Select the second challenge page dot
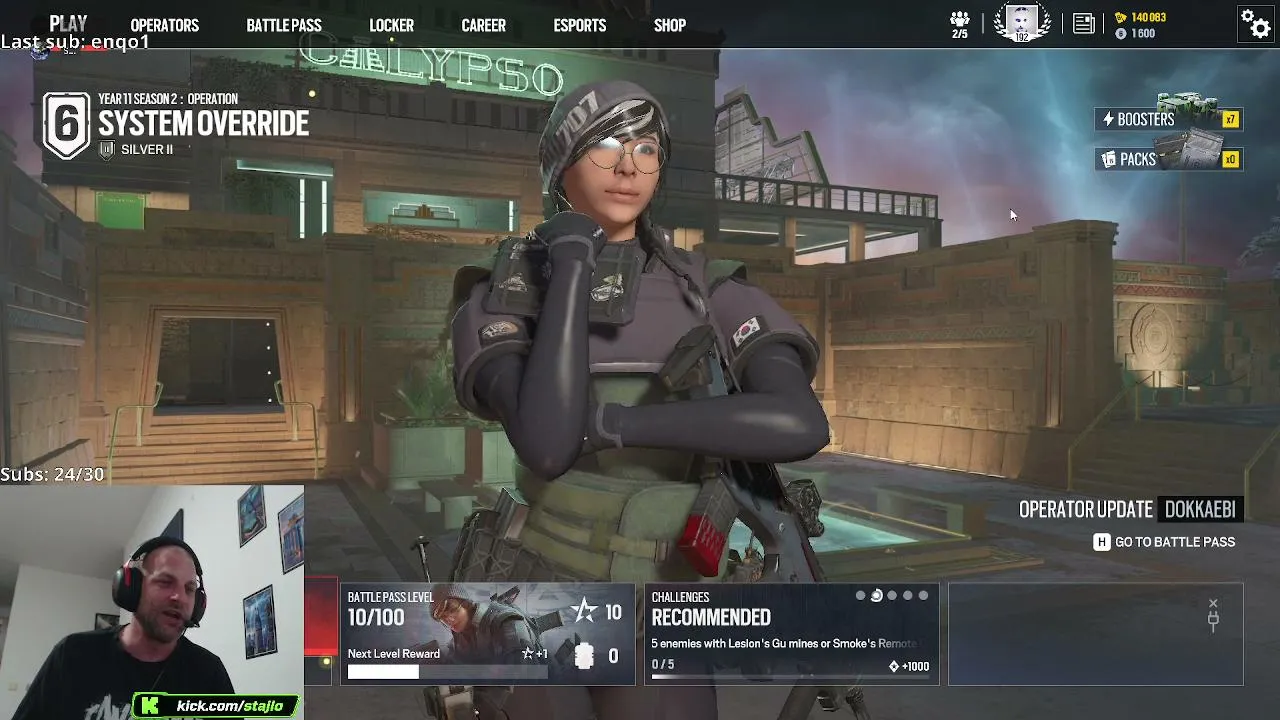 click(x=876, y=596)
